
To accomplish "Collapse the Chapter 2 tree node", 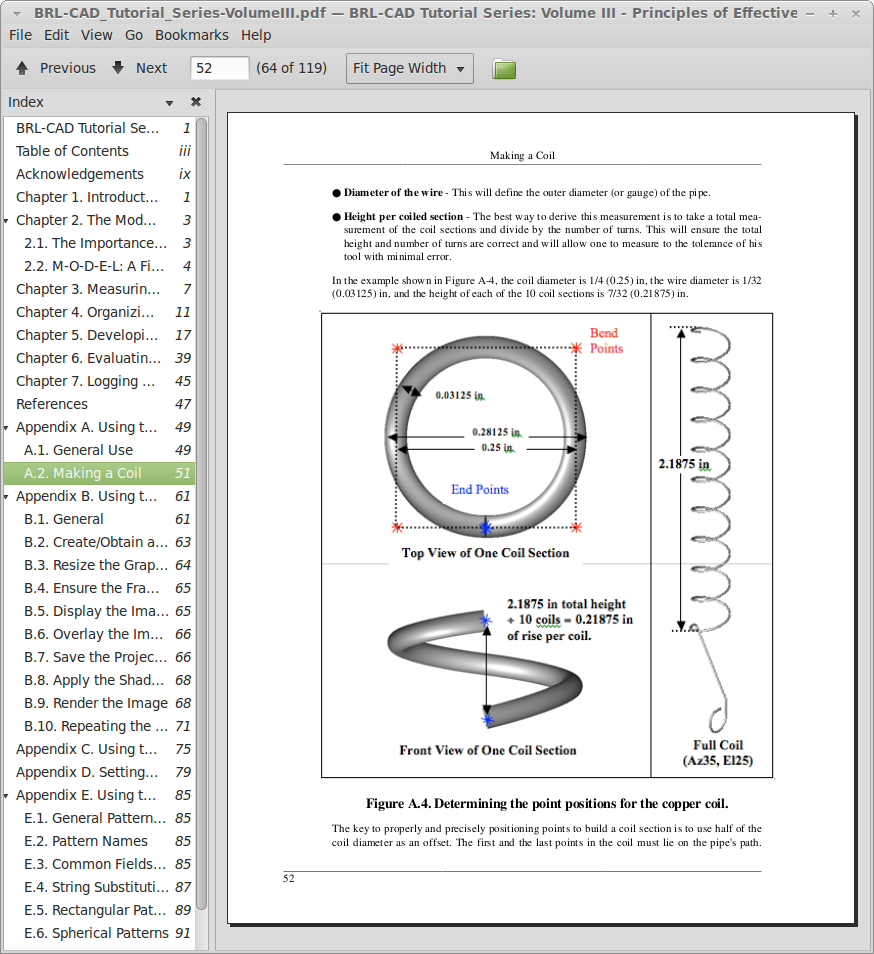I will pos(7,220).
